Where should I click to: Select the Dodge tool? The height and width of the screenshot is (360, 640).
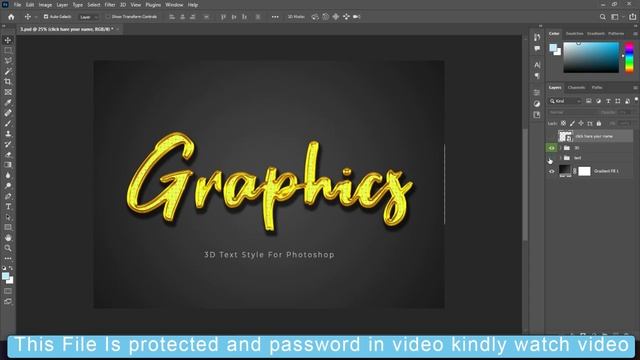point(8,186)
